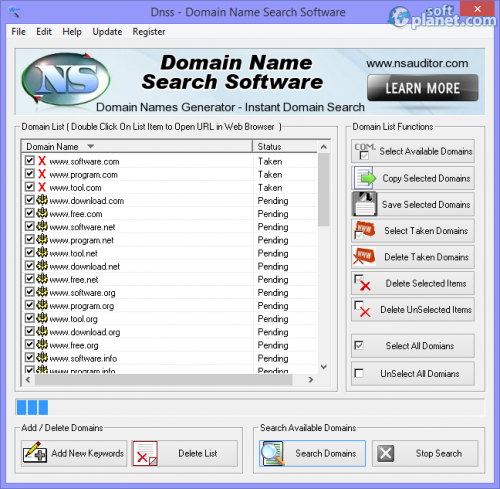Open the Help menu
The width and height of the screenshot is (500, 489).
72,32
